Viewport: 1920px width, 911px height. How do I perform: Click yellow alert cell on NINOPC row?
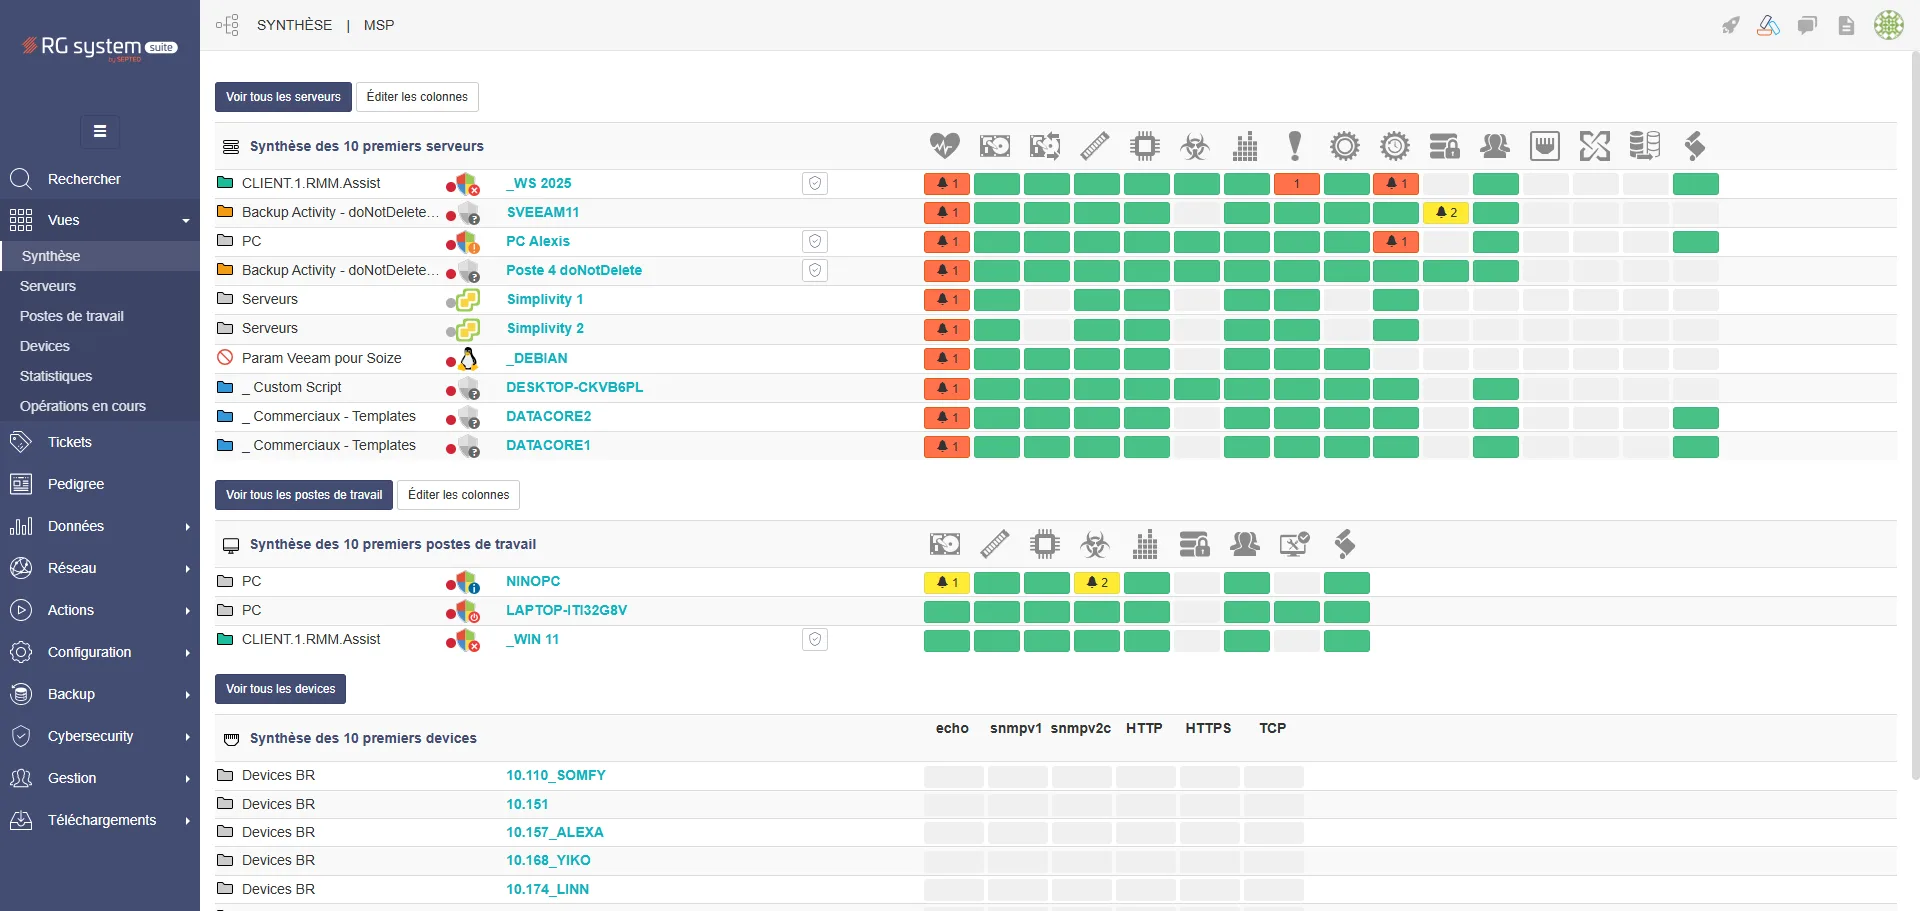point(946,582)
